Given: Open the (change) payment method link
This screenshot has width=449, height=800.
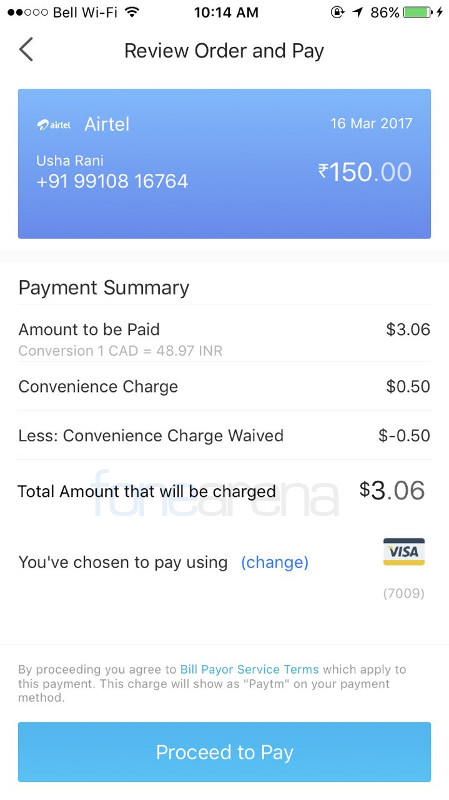Looking at the screenshot, I should pos(275,562).
